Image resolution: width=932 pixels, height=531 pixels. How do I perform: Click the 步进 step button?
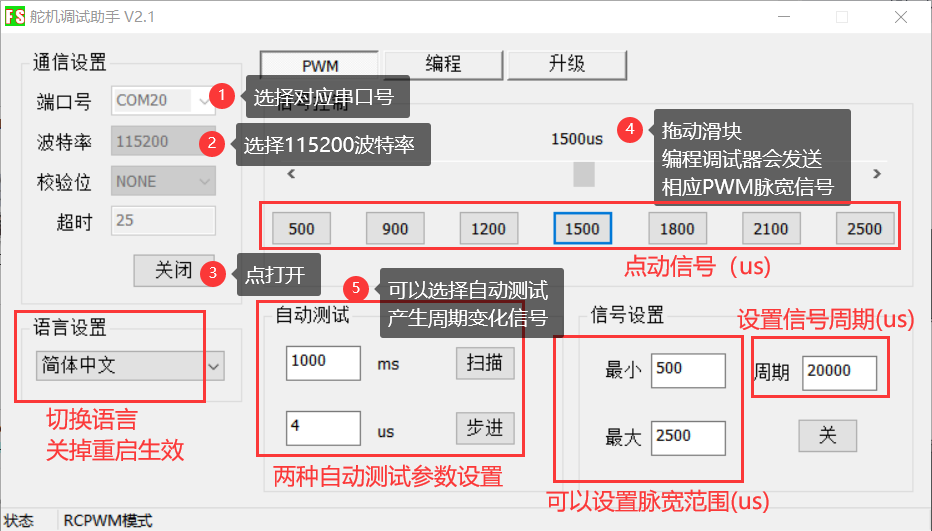pyautogui.click(x=485, y=428)
